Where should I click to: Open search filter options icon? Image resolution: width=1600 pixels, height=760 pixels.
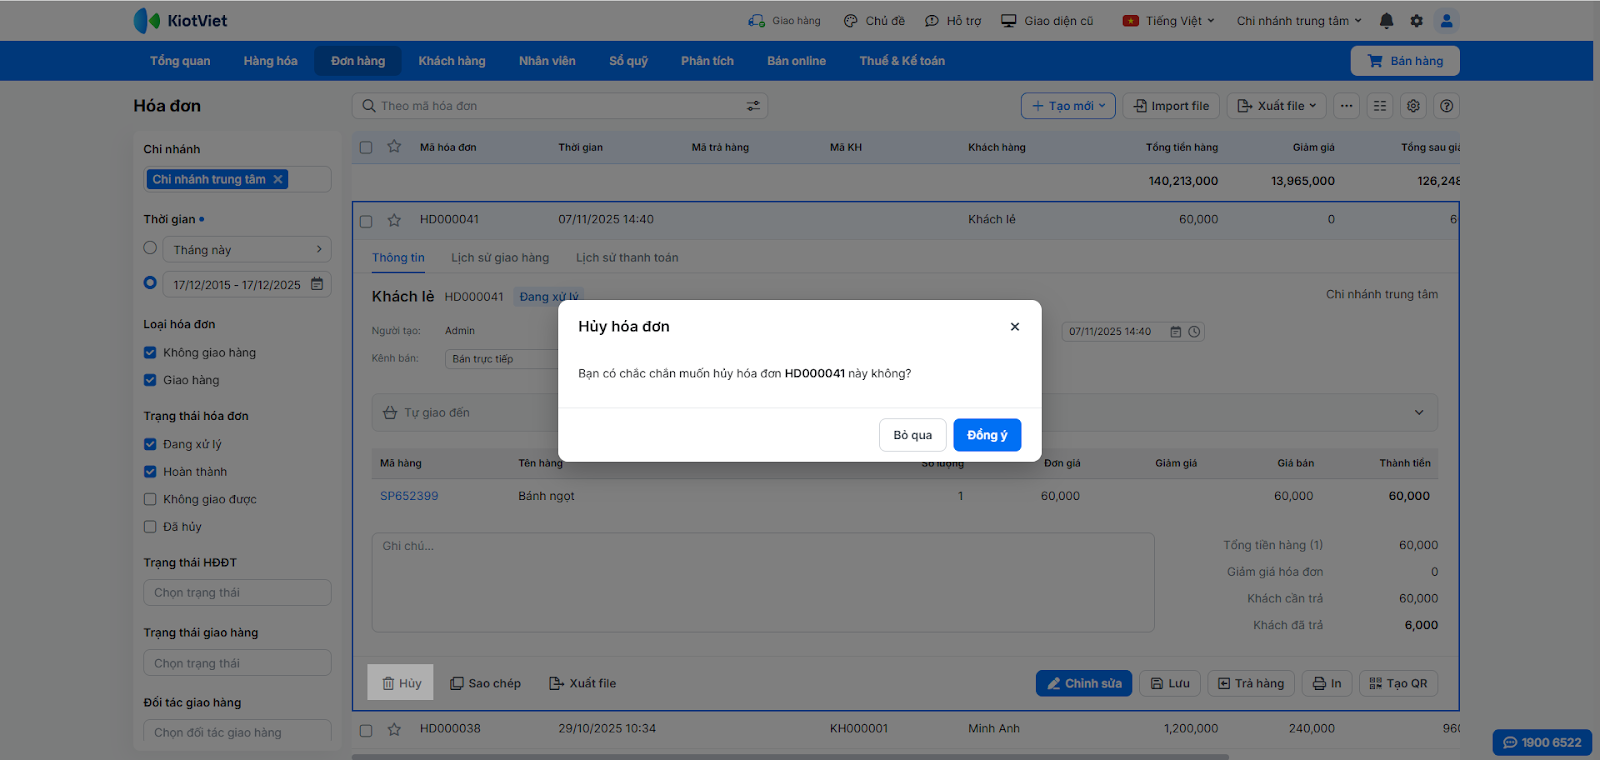(x=753, y=106)
